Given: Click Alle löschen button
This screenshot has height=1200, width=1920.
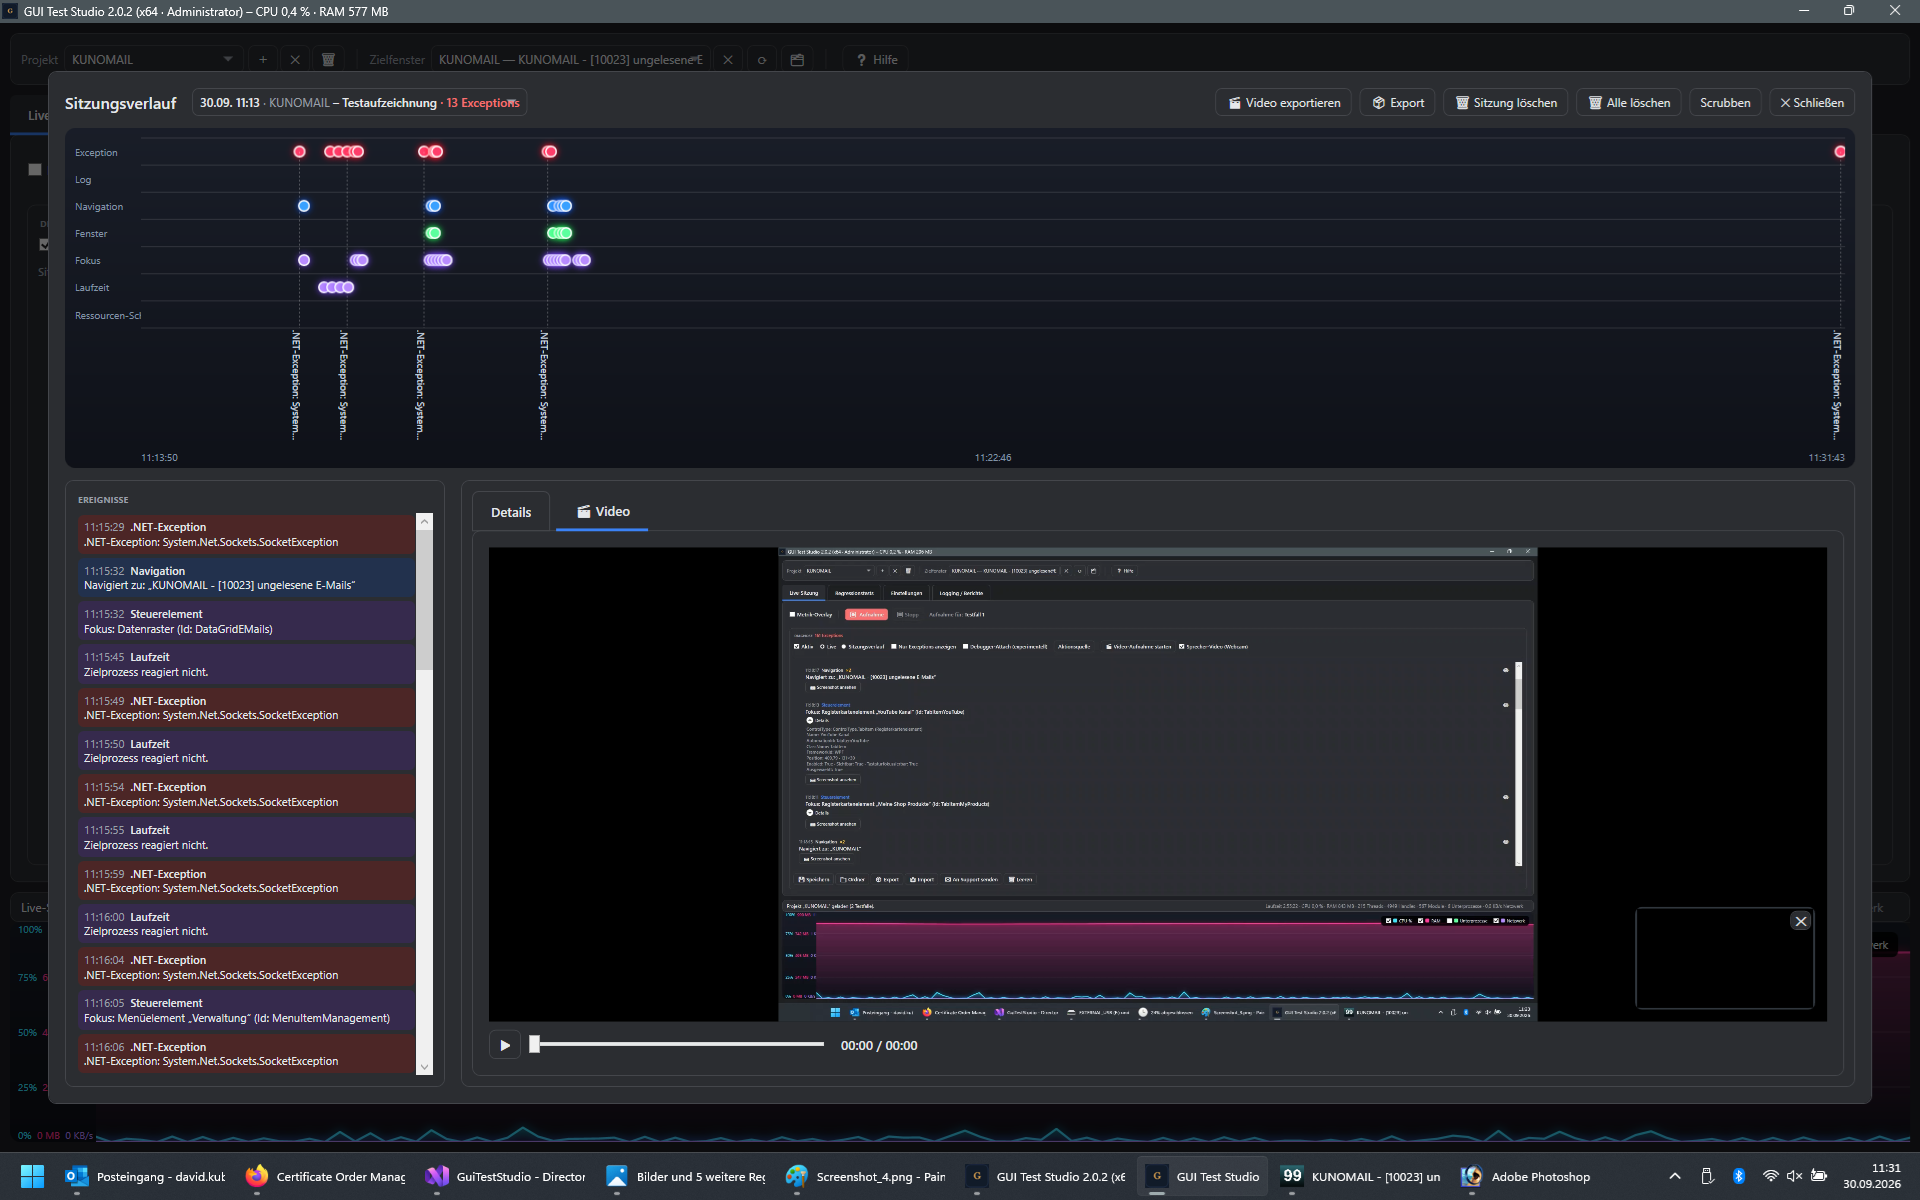Looking at the screenshot, I should (1628, 103).
